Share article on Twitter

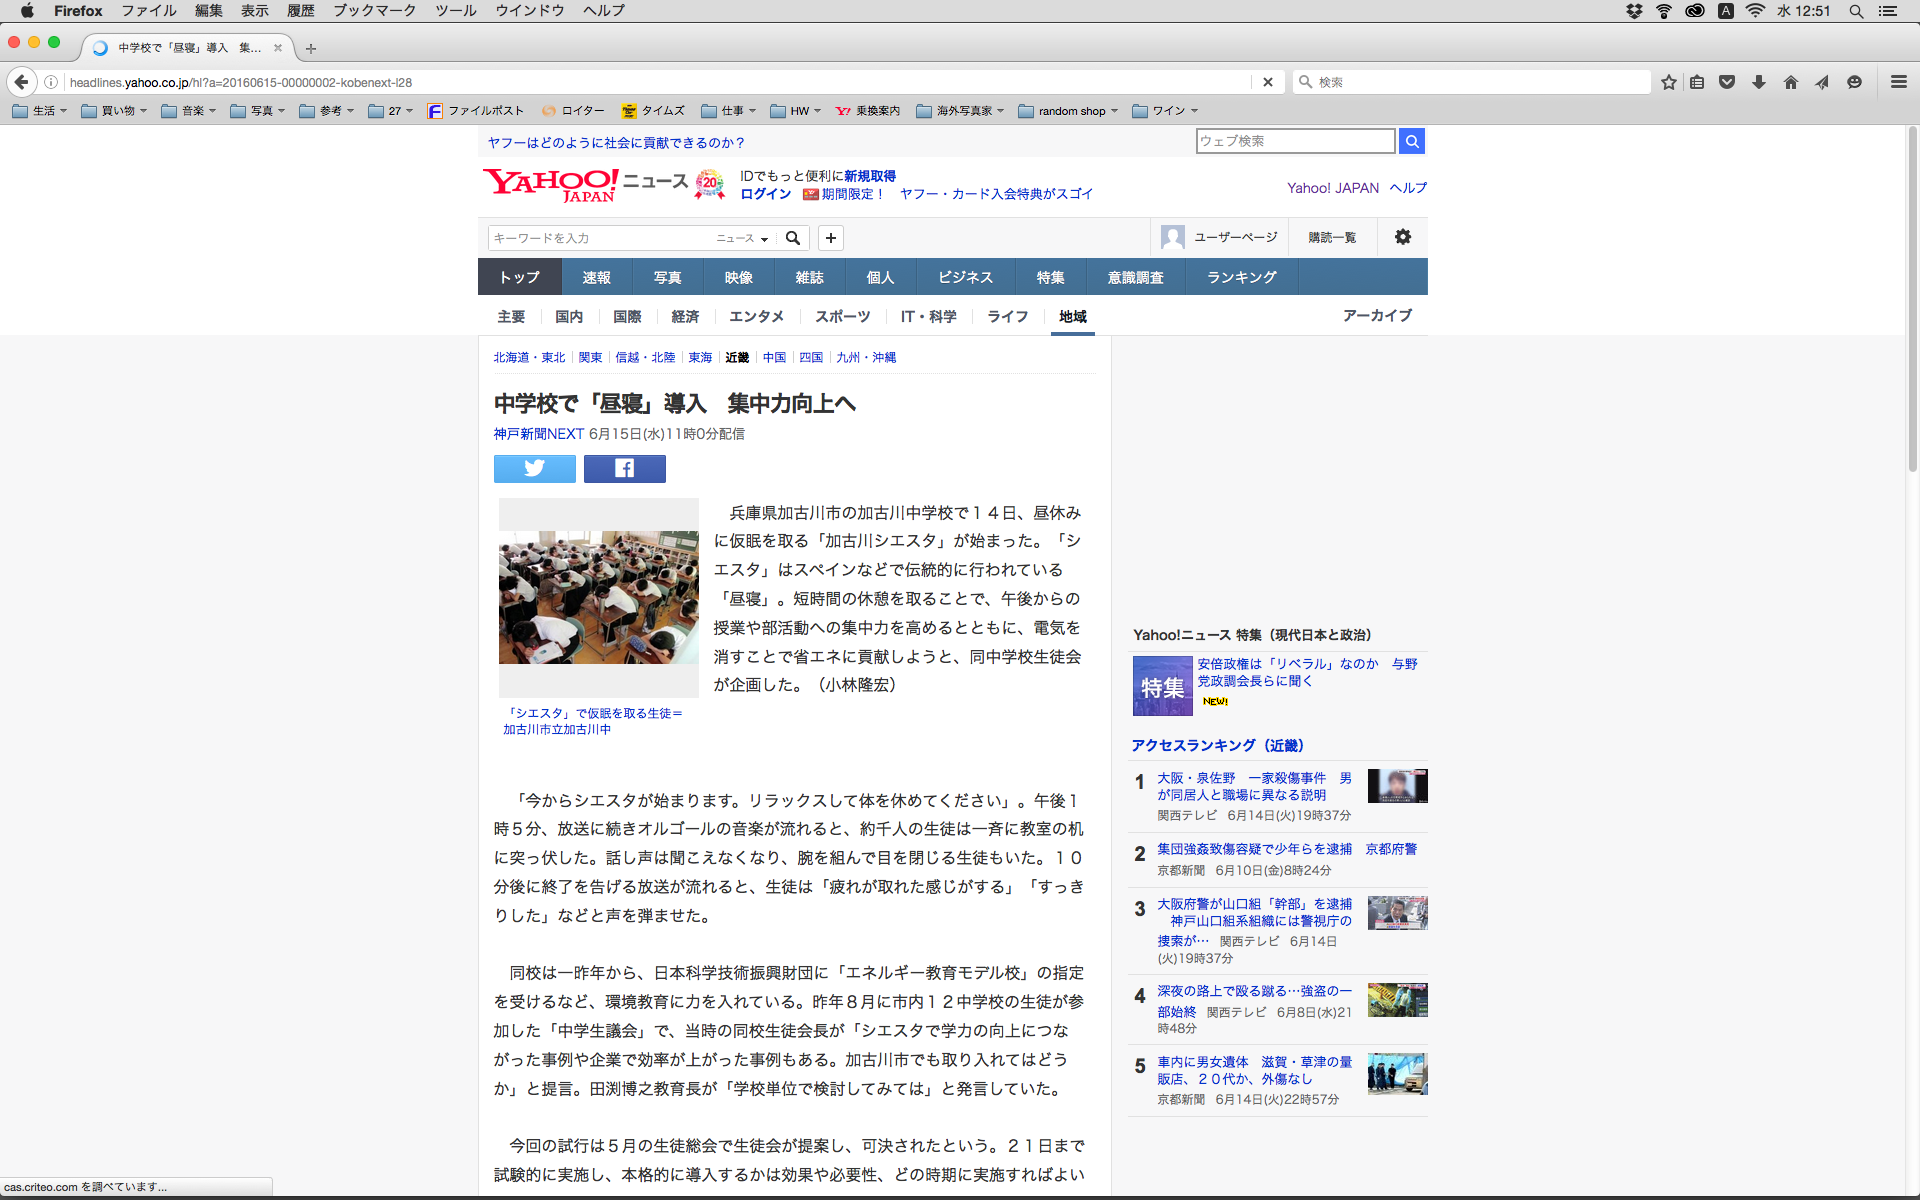(534, 468)
